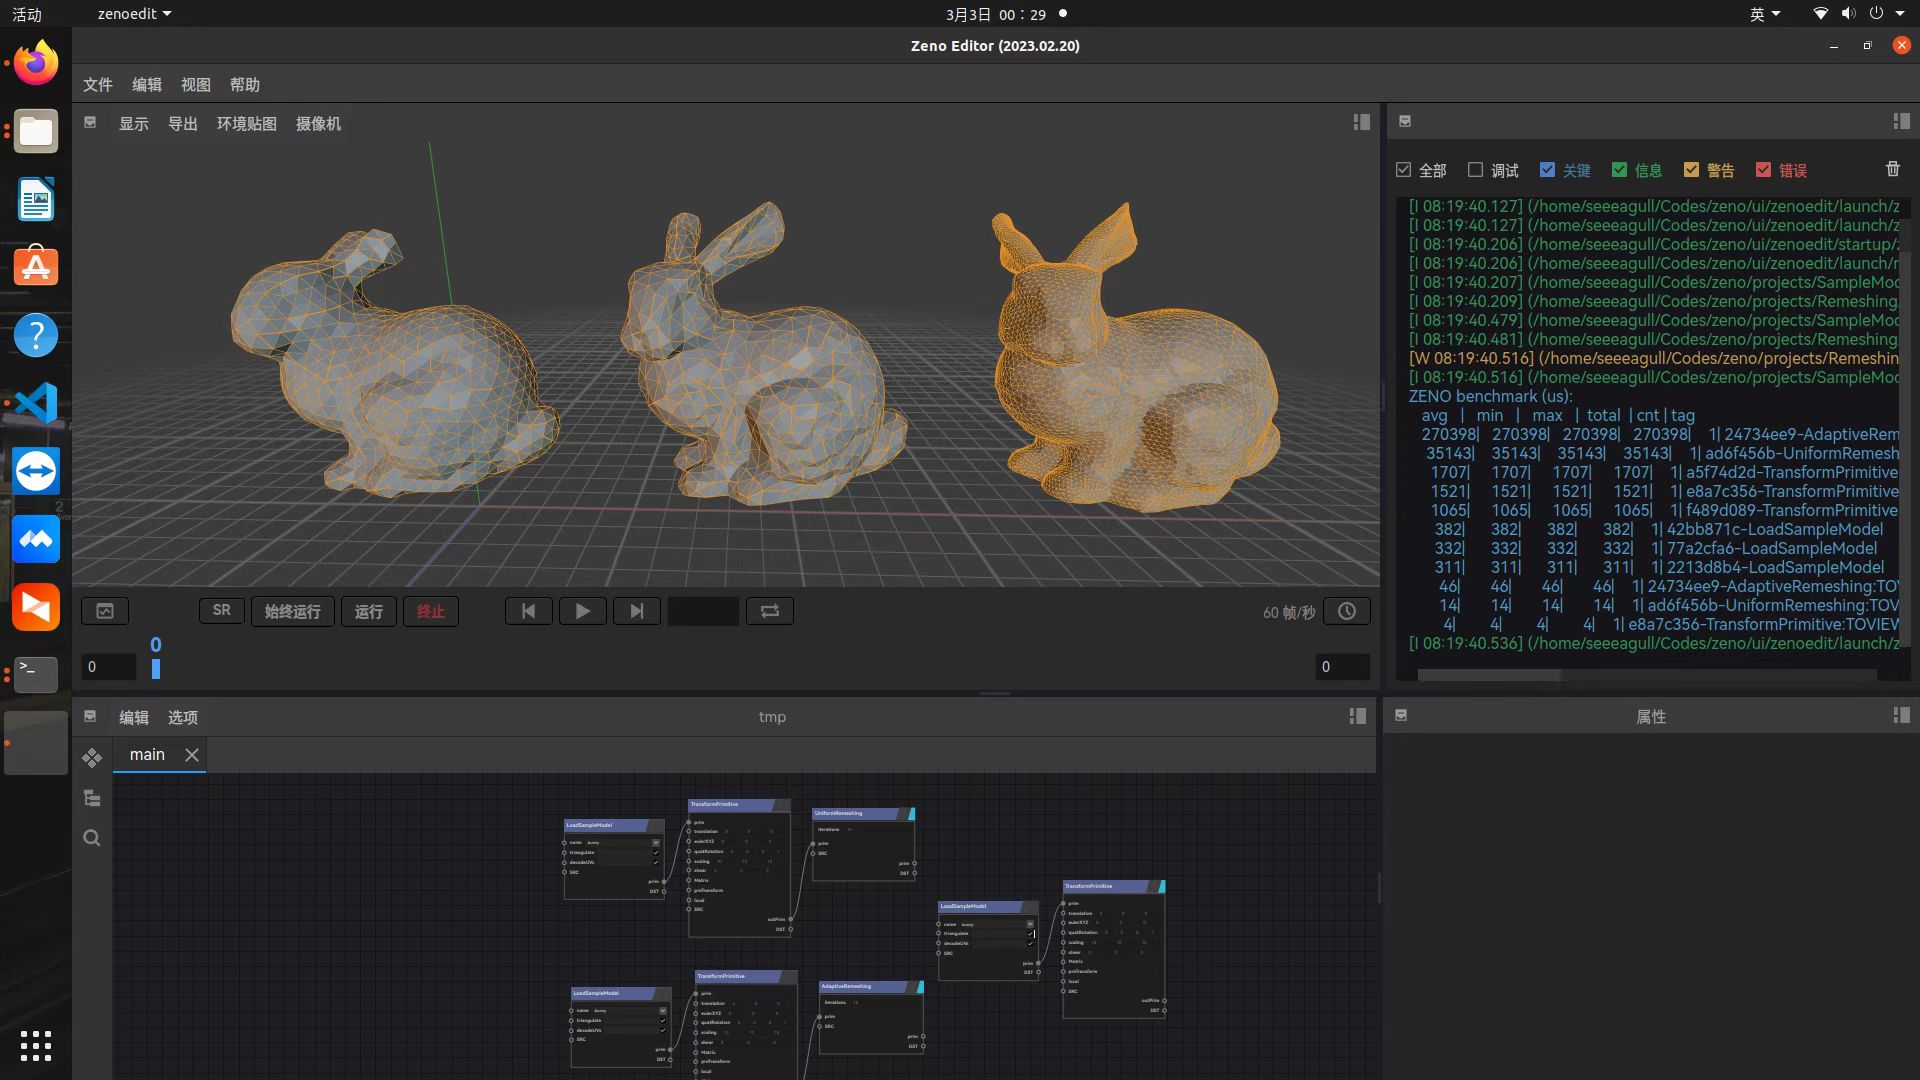Toggle cyan view flag on right TransformPrimitive node
This screenshot has height=1080, width=1920.
click(1161, 887)
